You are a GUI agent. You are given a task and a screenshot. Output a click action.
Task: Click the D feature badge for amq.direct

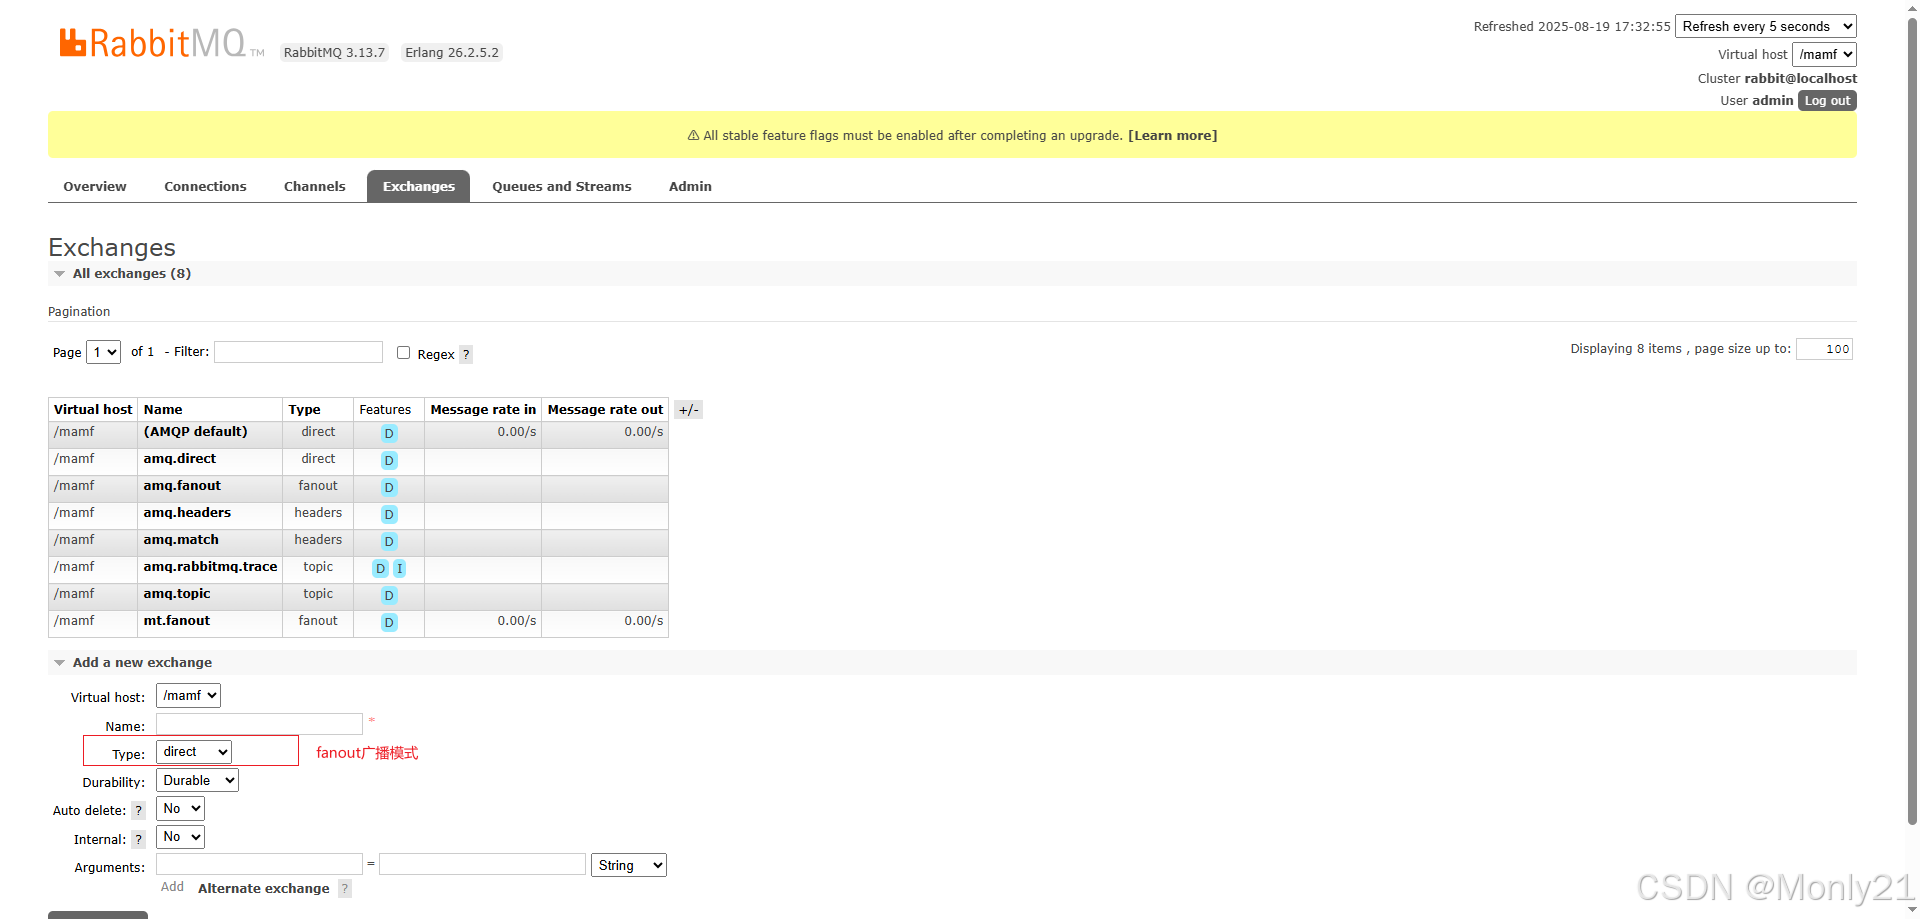pos(389,460)
